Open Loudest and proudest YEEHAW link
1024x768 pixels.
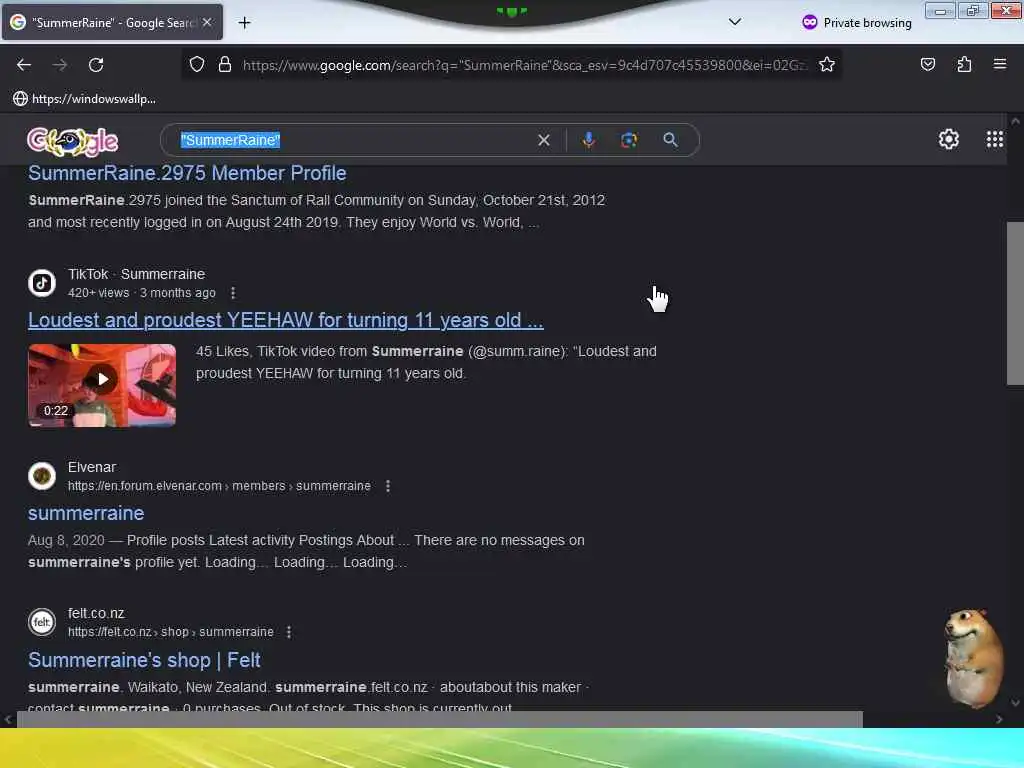[285, 320]
